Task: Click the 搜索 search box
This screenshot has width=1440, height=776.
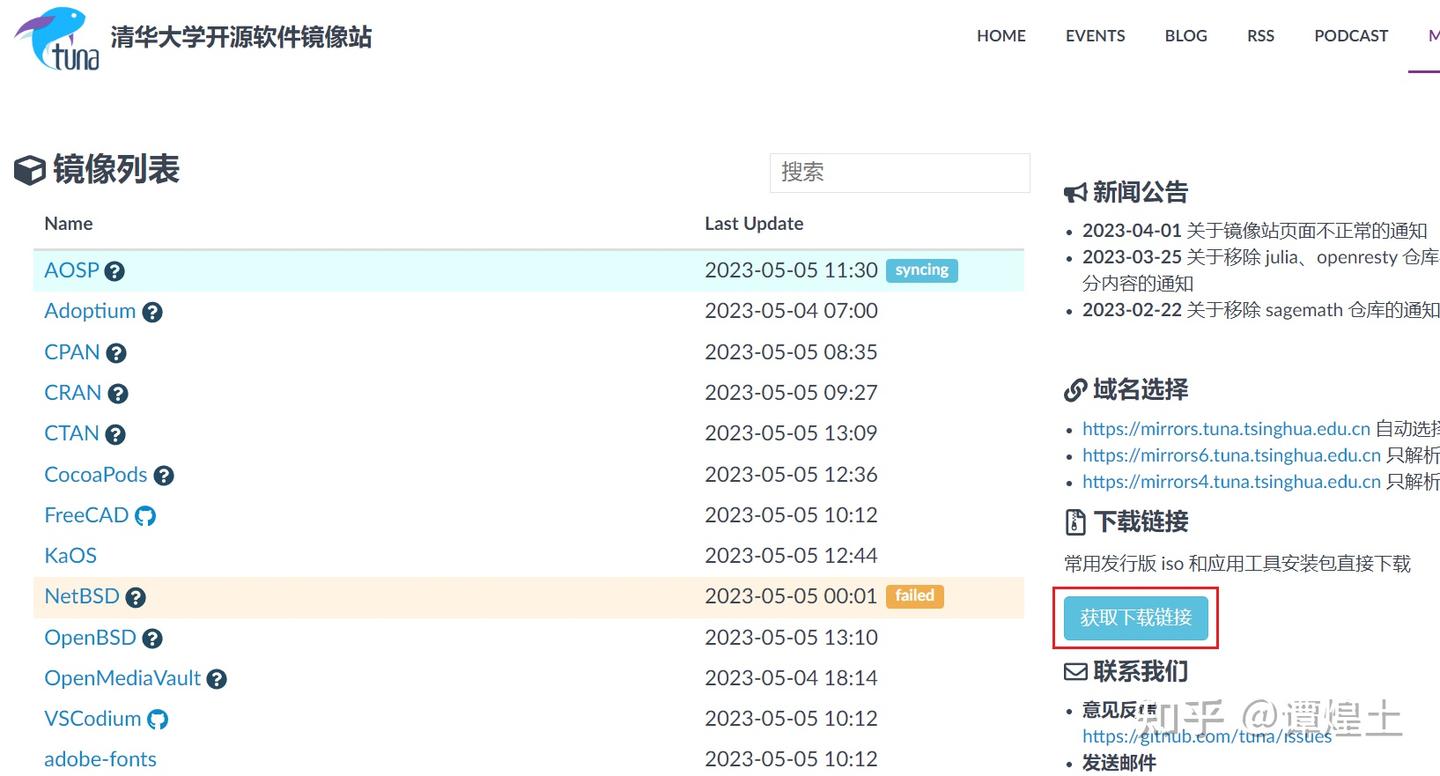Action: pyautogui.click(x=900, y=172)
